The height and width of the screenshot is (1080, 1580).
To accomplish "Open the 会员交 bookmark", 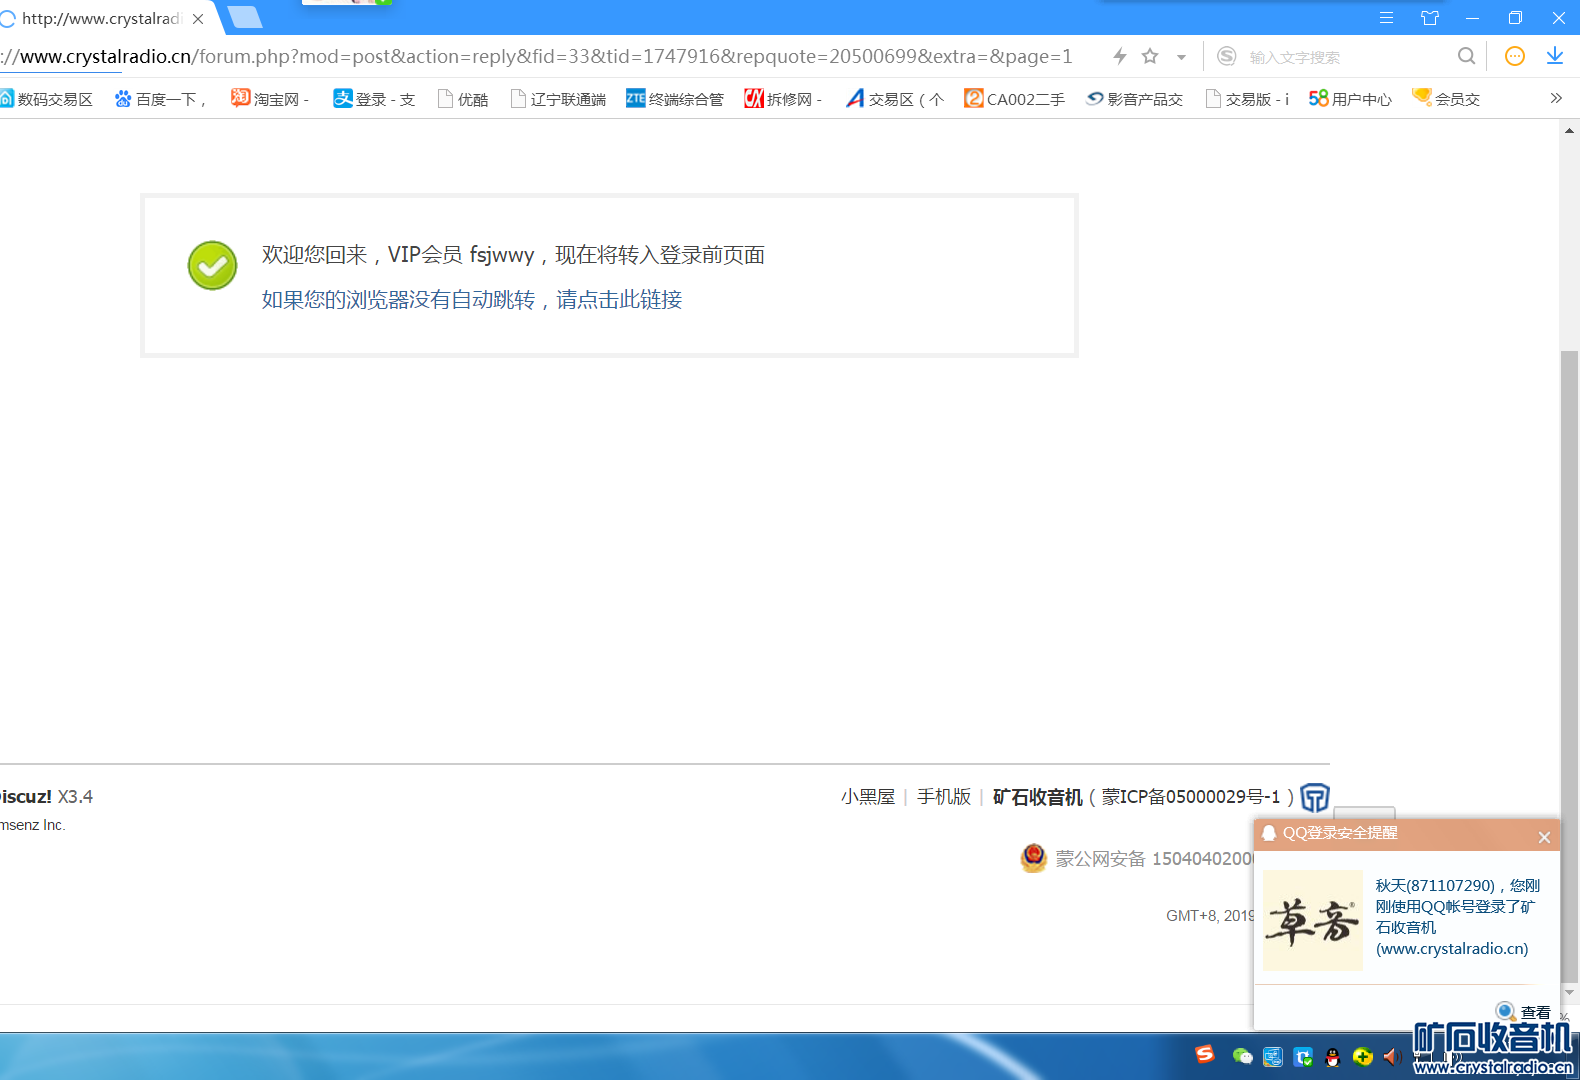I will [x=1446, y=99].
